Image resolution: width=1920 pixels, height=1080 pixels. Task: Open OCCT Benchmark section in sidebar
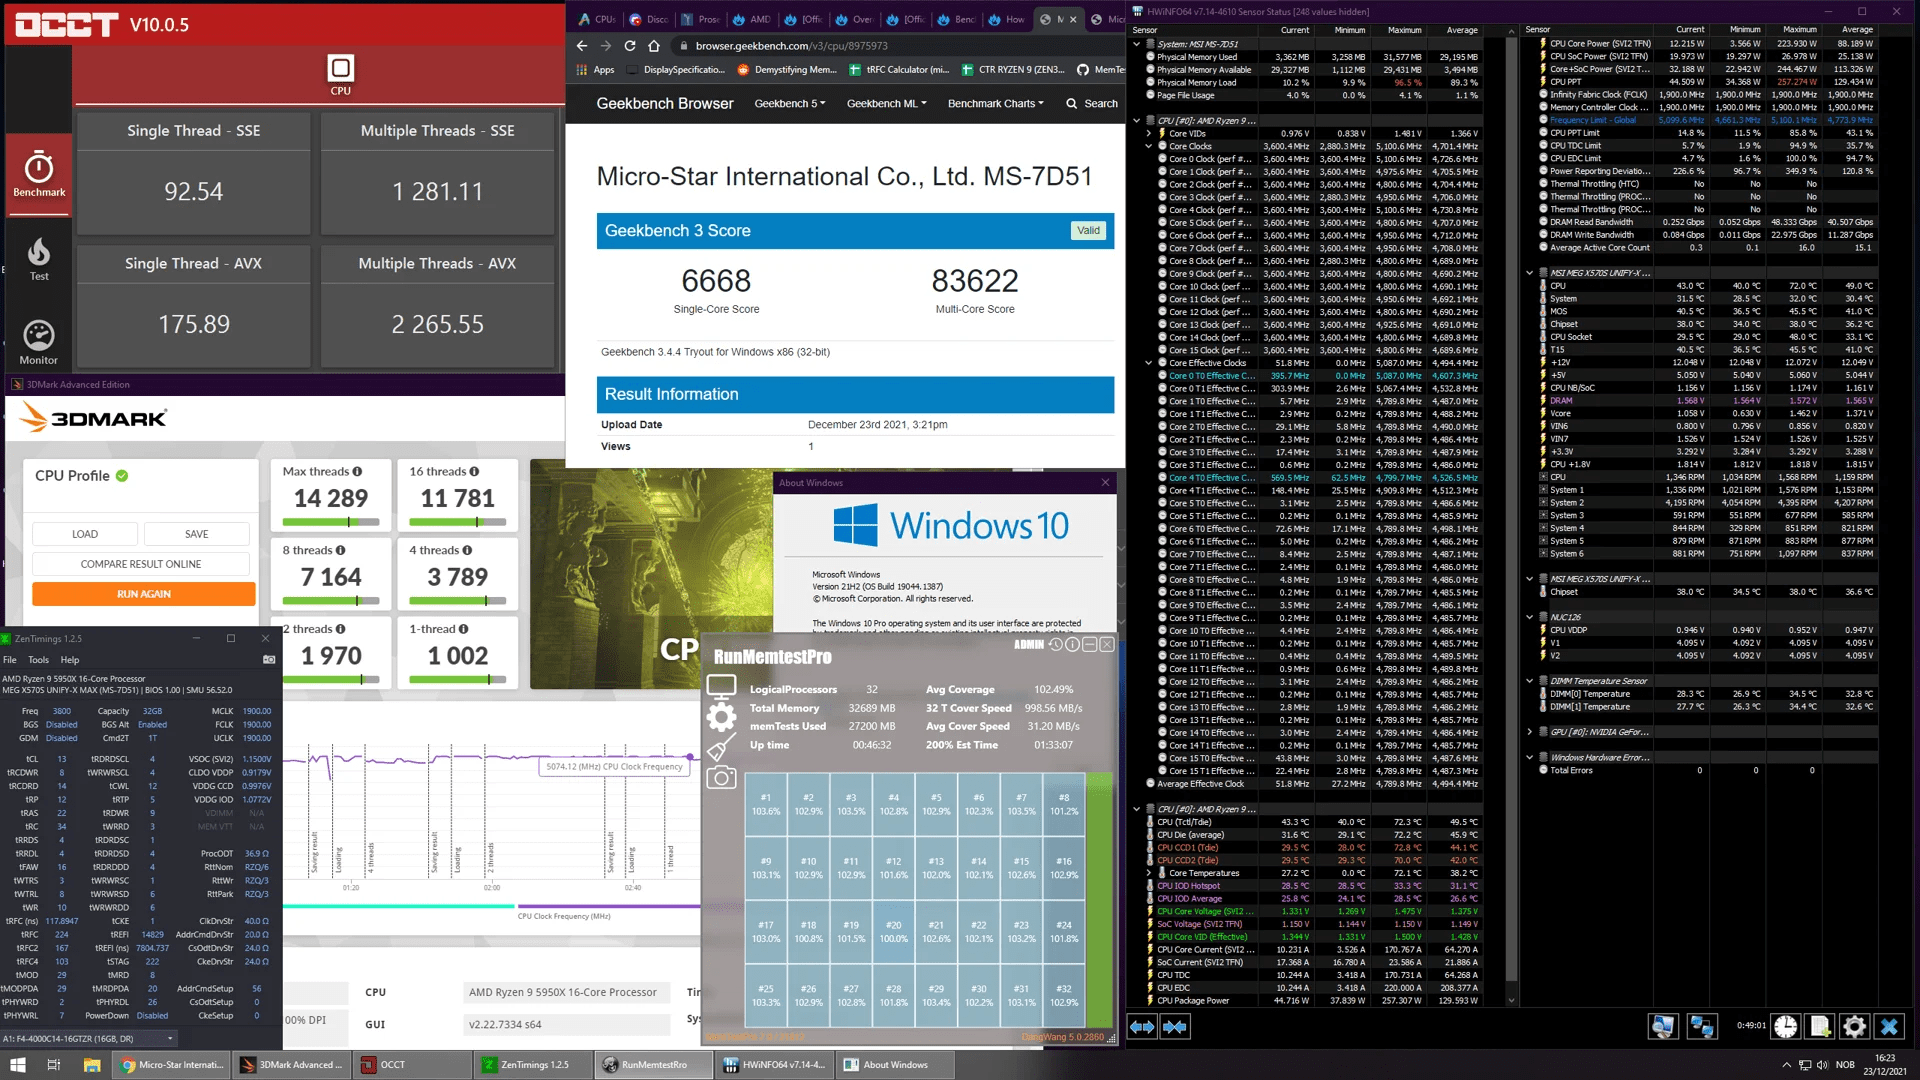39,174
